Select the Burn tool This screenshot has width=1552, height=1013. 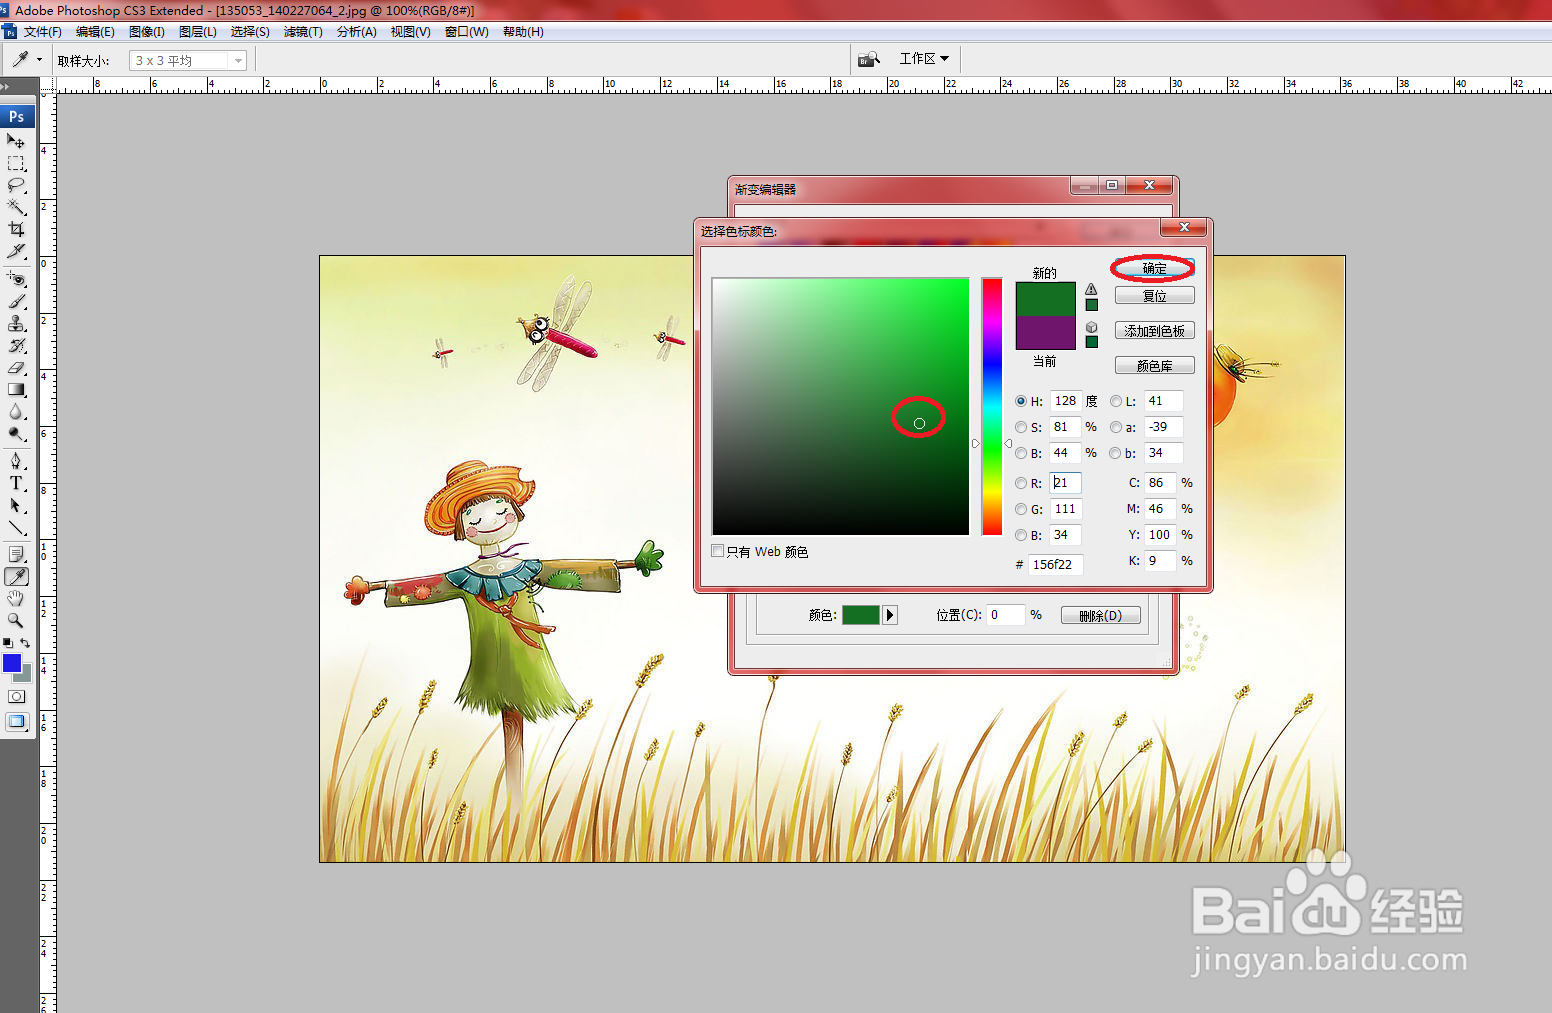tap(16, 433)
